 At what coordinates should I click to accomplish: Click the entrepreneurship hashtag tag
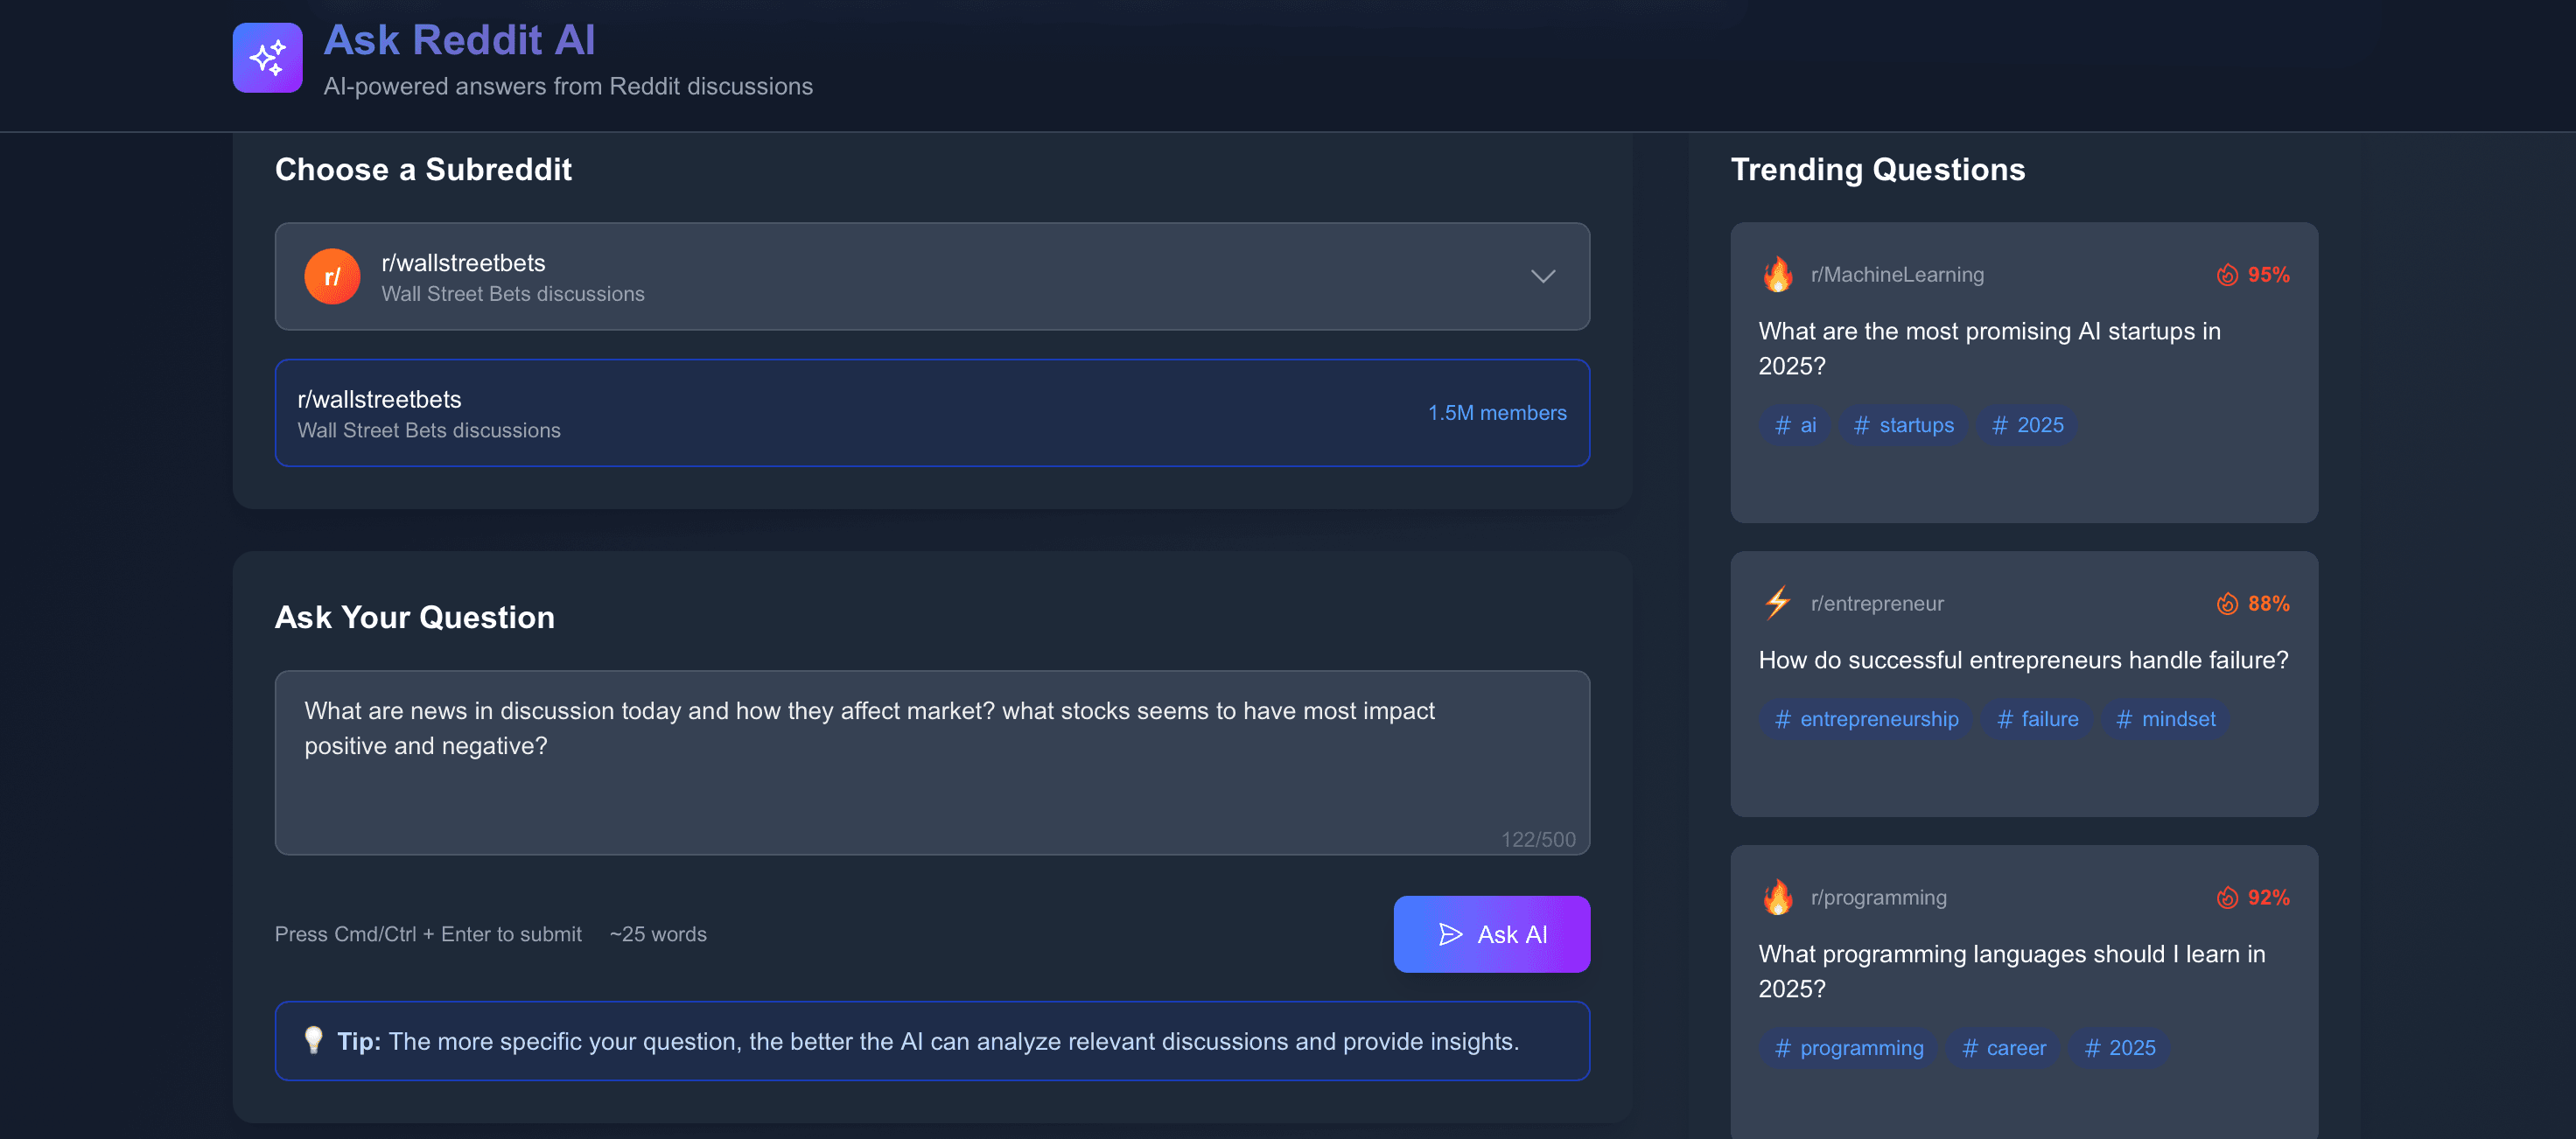(1865, 719)
